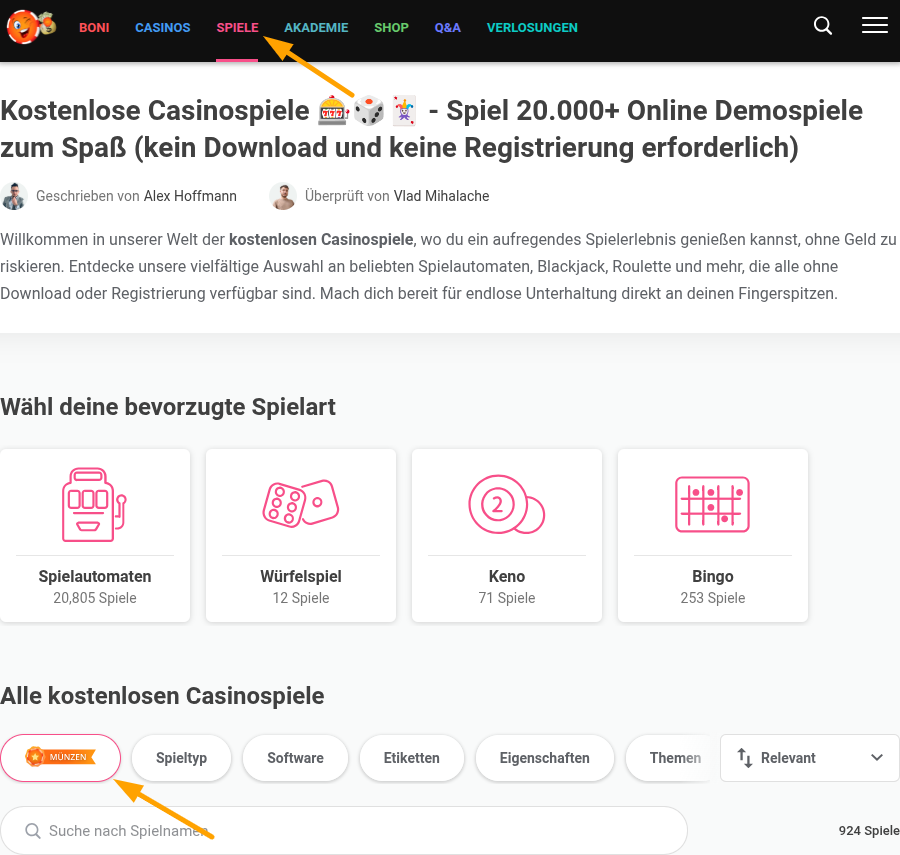Click the dice Würfelspiel icon
900x855 pixels.
pyautogui.click(x=301, y=503)
